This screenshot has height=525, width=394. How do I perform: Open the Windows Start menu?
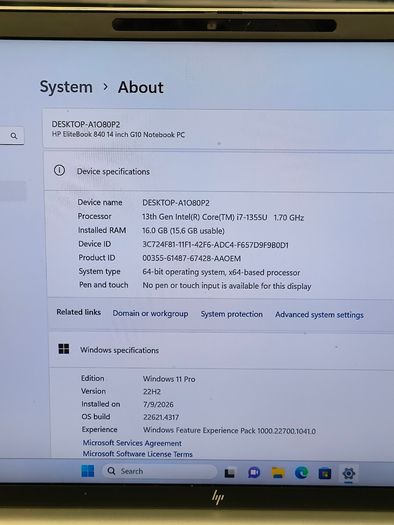pyautogui.click(x=88, y=471)
